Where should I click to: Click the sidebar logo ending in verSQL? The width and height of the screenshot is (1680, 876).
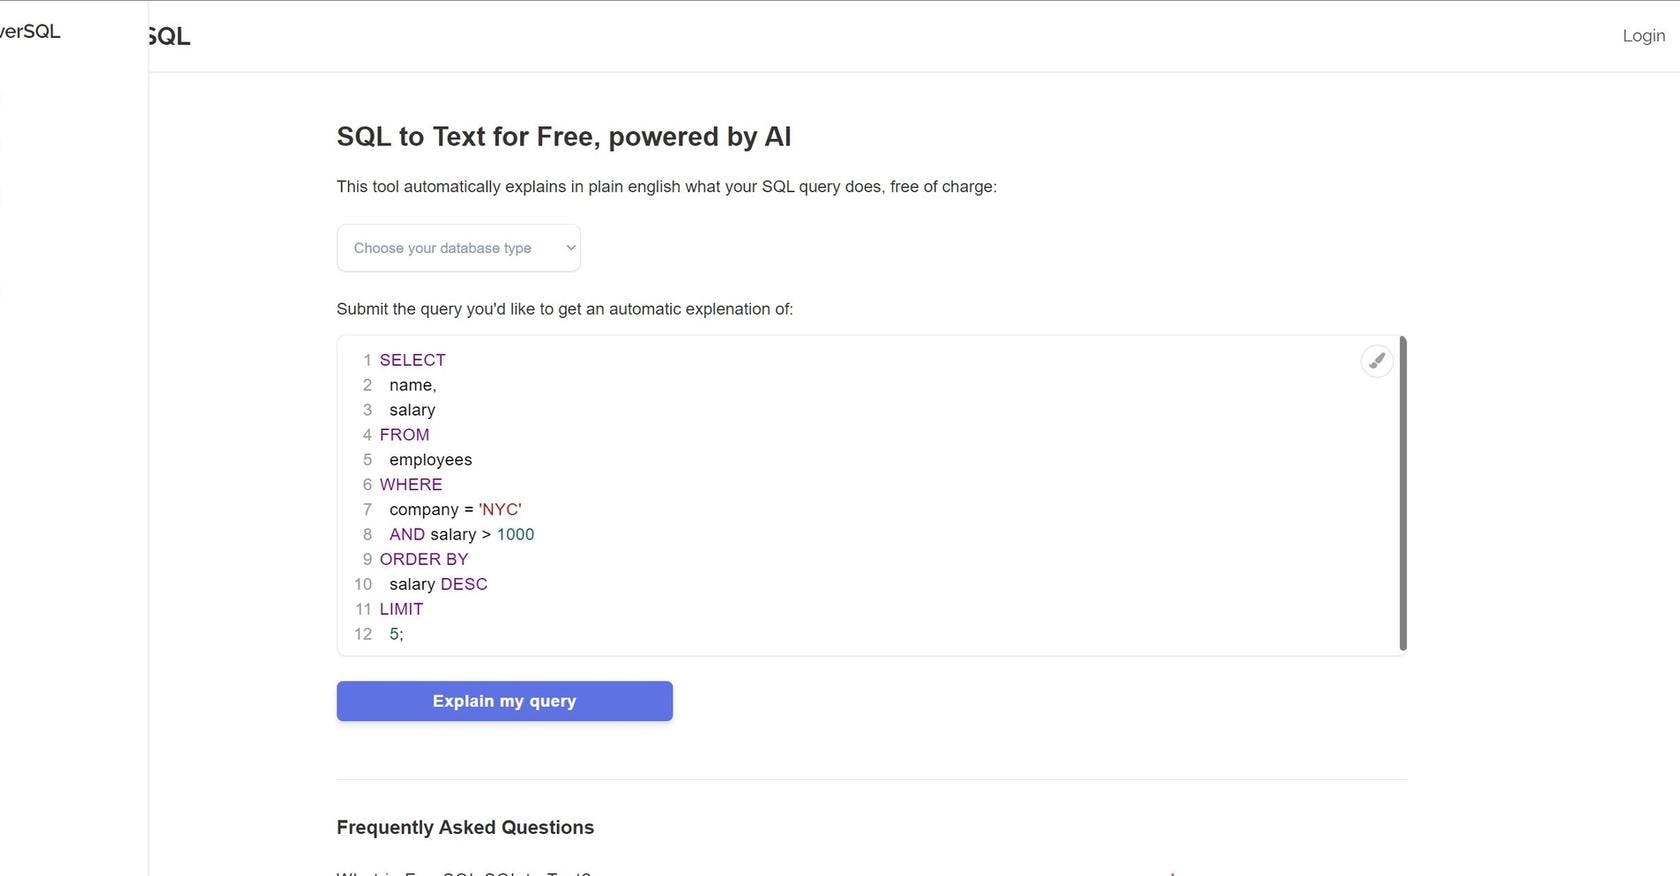tap(30, 32)
